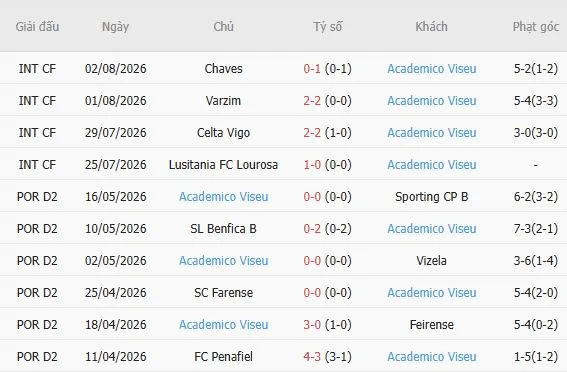Click home team Academico Viseu versus Sporting CP B
The image size is (567, 372).
point(223,196)
